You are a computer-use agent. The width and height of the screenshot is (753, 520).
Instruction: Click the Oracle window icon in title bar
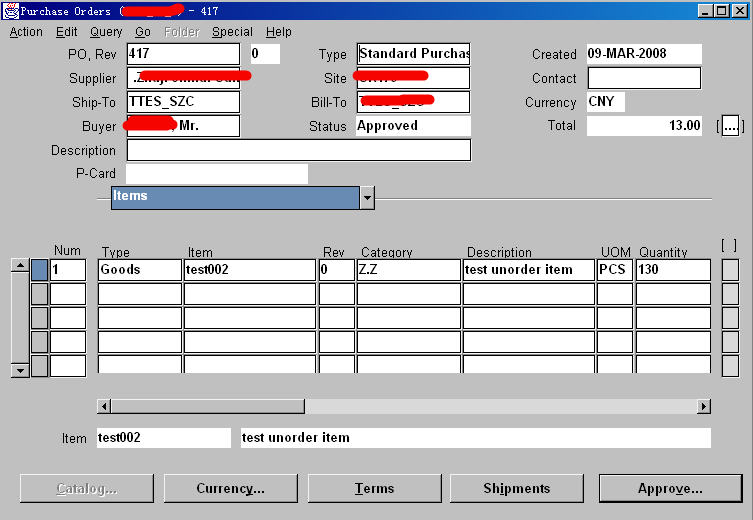pyautogui.click(x=11, y=11)
